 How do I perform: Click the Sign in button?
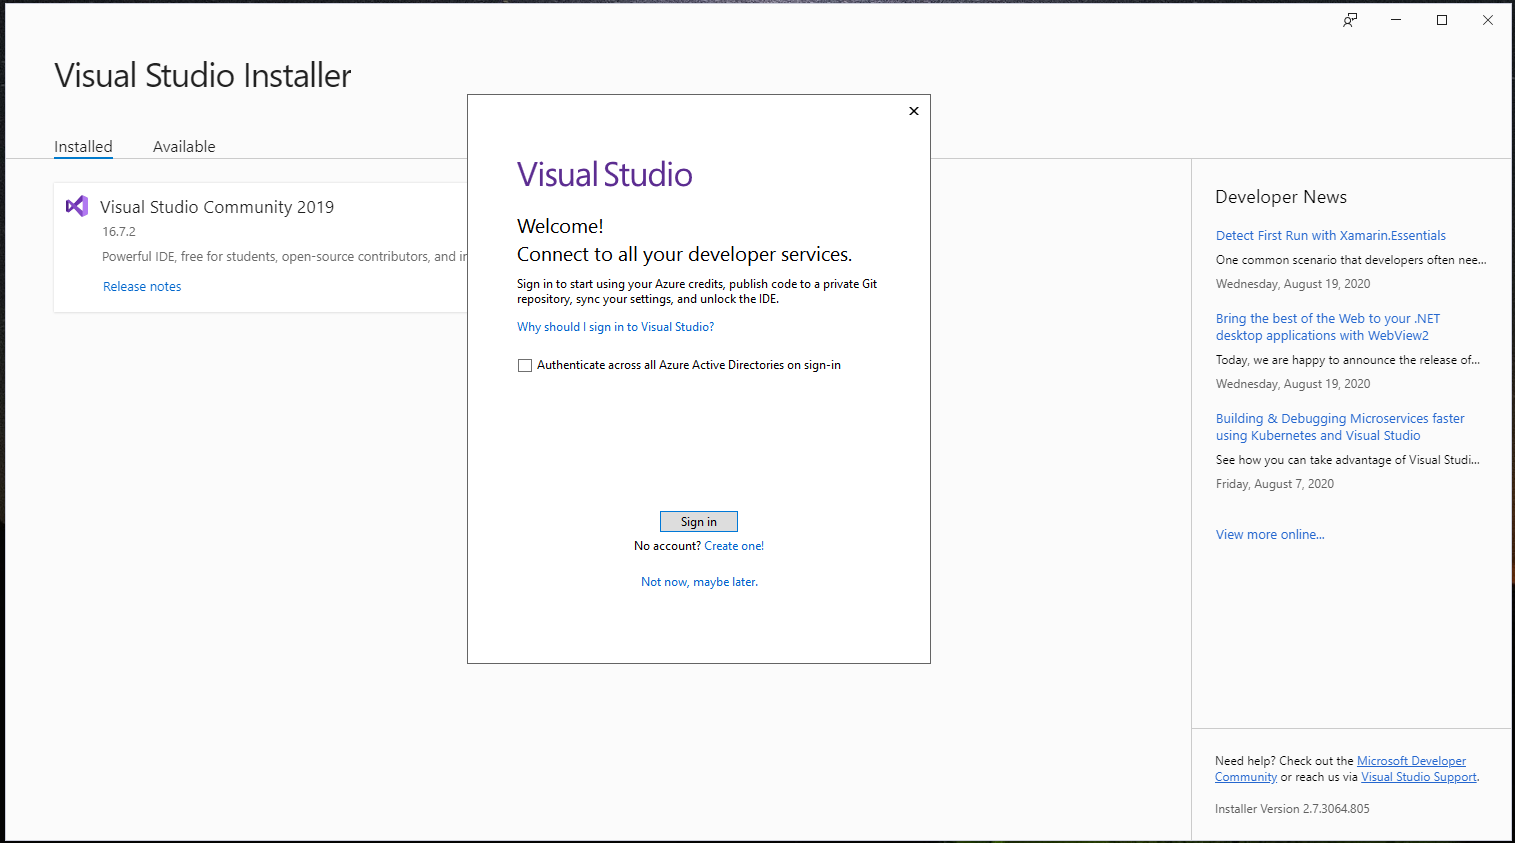click(699, 522)
